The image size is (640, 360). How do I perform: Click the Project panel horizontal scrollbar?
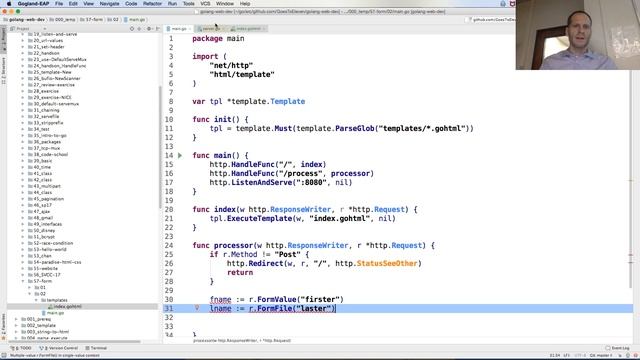(74, 342)
